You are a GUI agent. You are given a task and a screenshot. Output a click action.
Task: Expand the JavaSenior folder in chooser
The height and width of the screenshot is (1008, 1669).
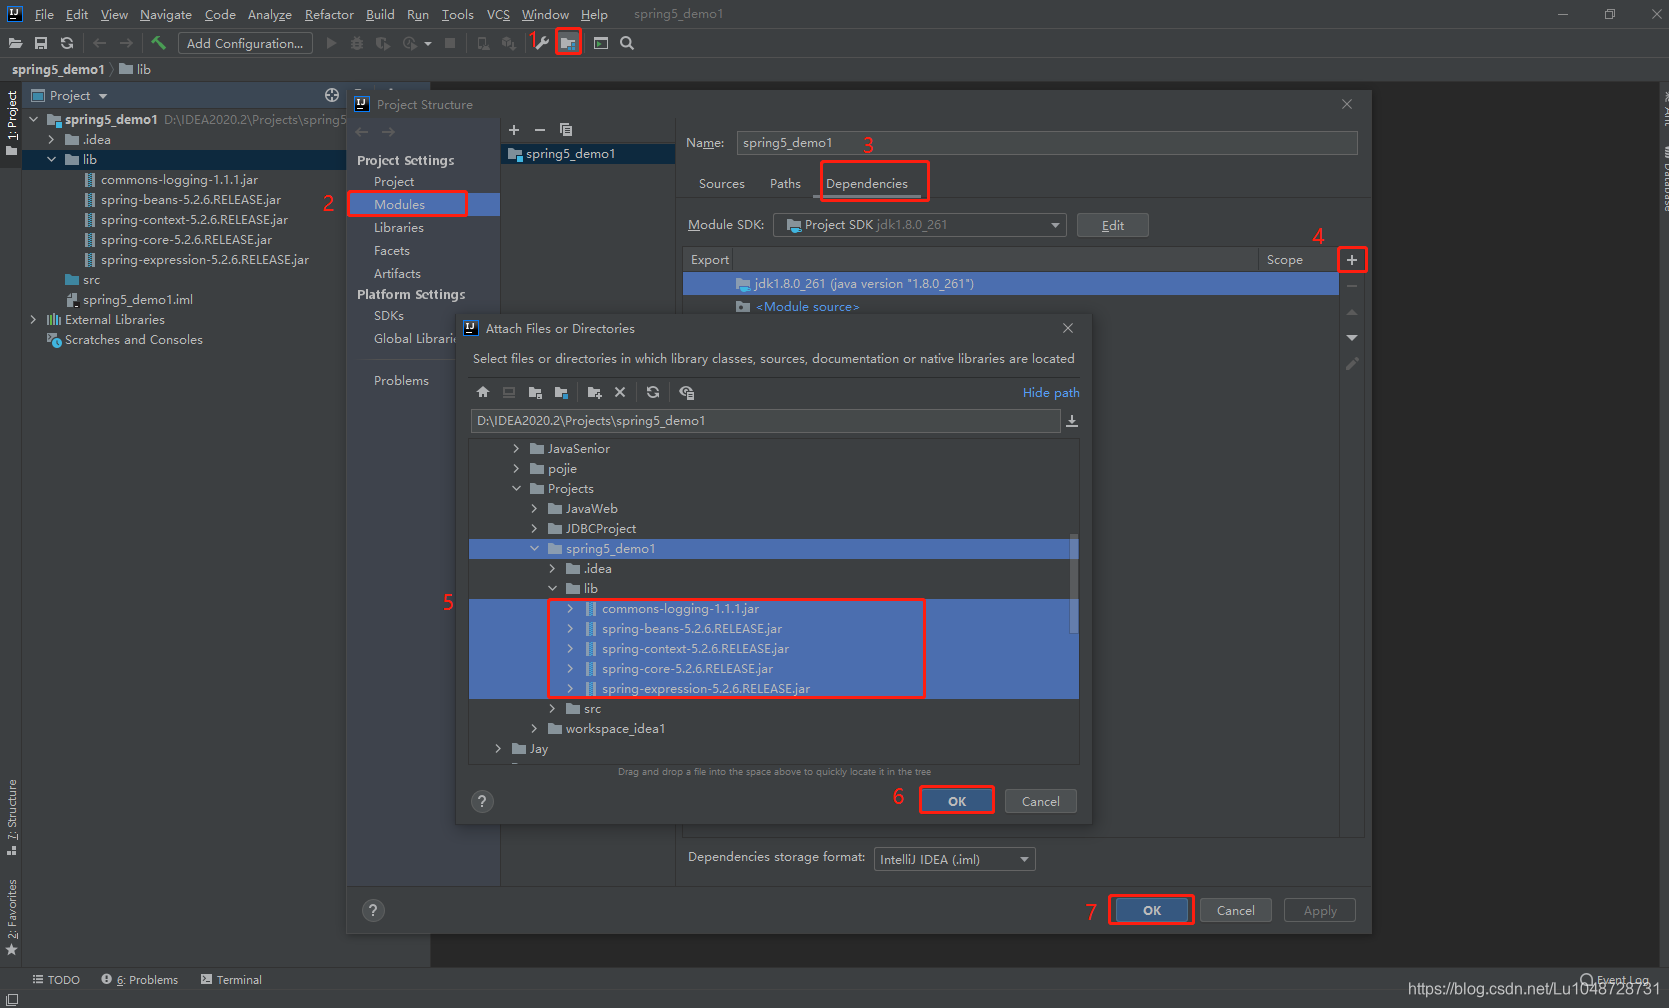(x=516, y=449)
